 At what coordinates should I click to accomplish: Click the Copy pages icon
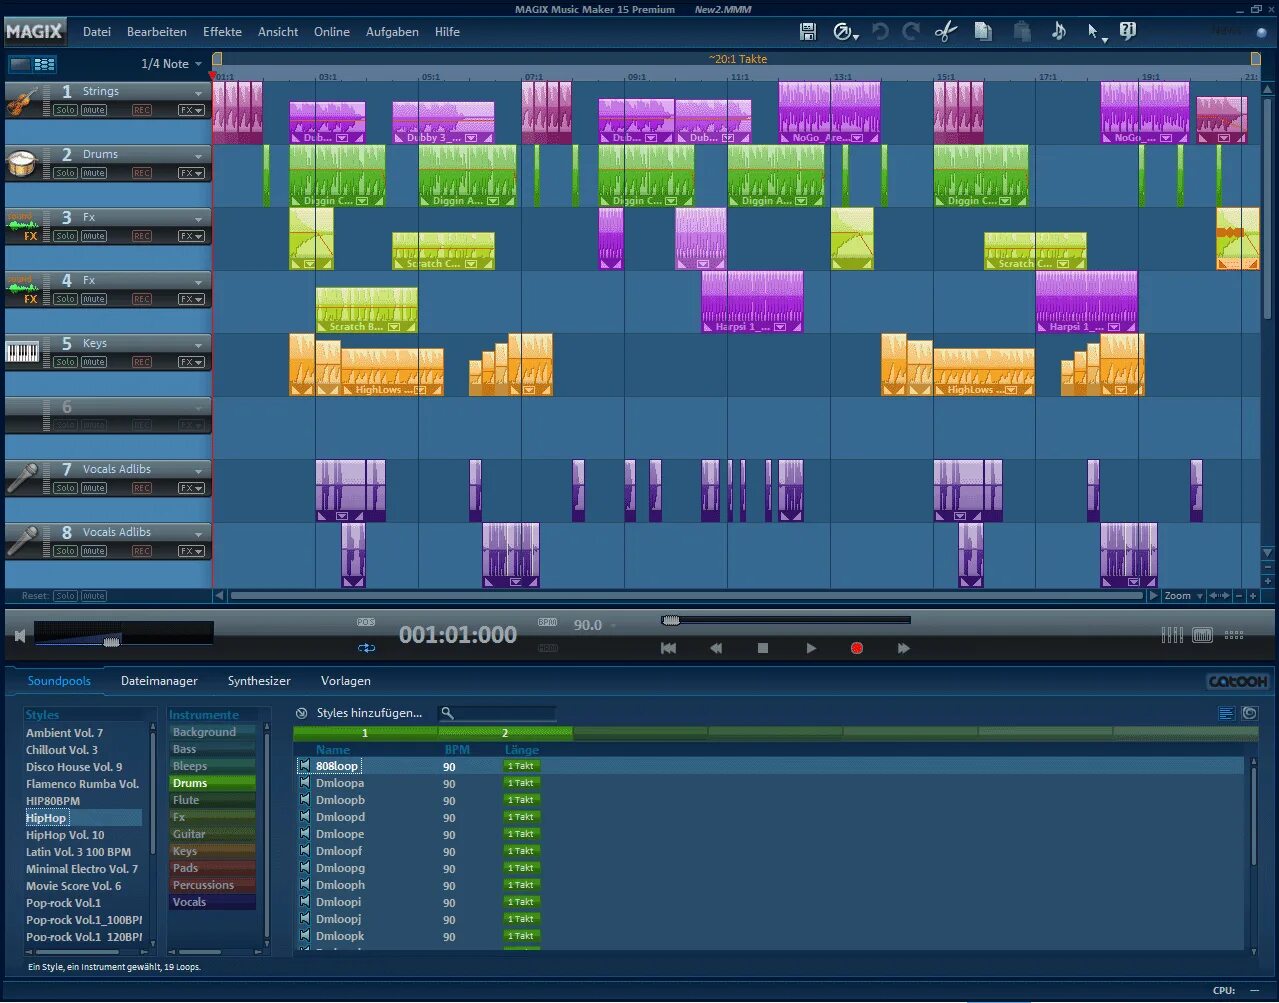coord(983,32)
